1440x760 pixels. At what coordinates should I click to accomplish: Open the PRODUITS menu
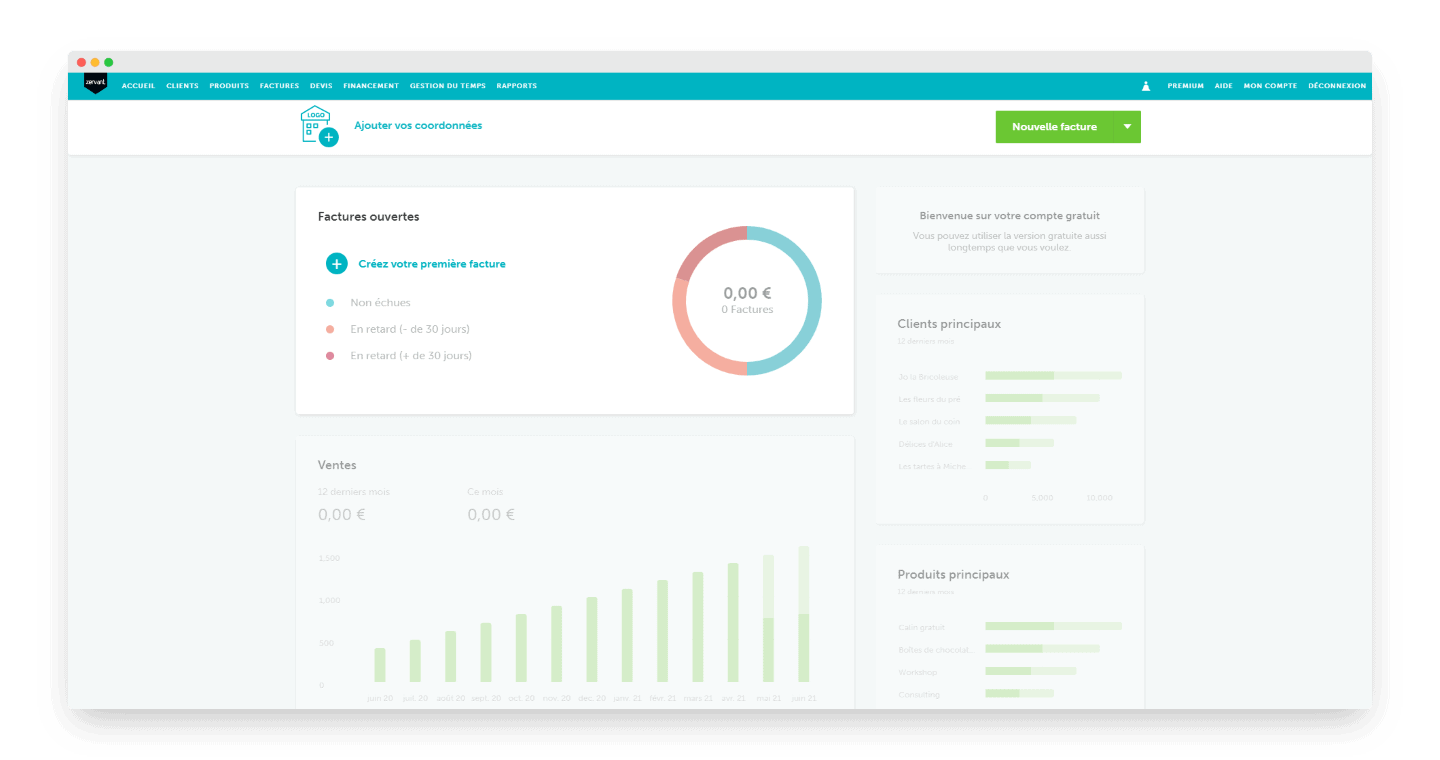229,86
